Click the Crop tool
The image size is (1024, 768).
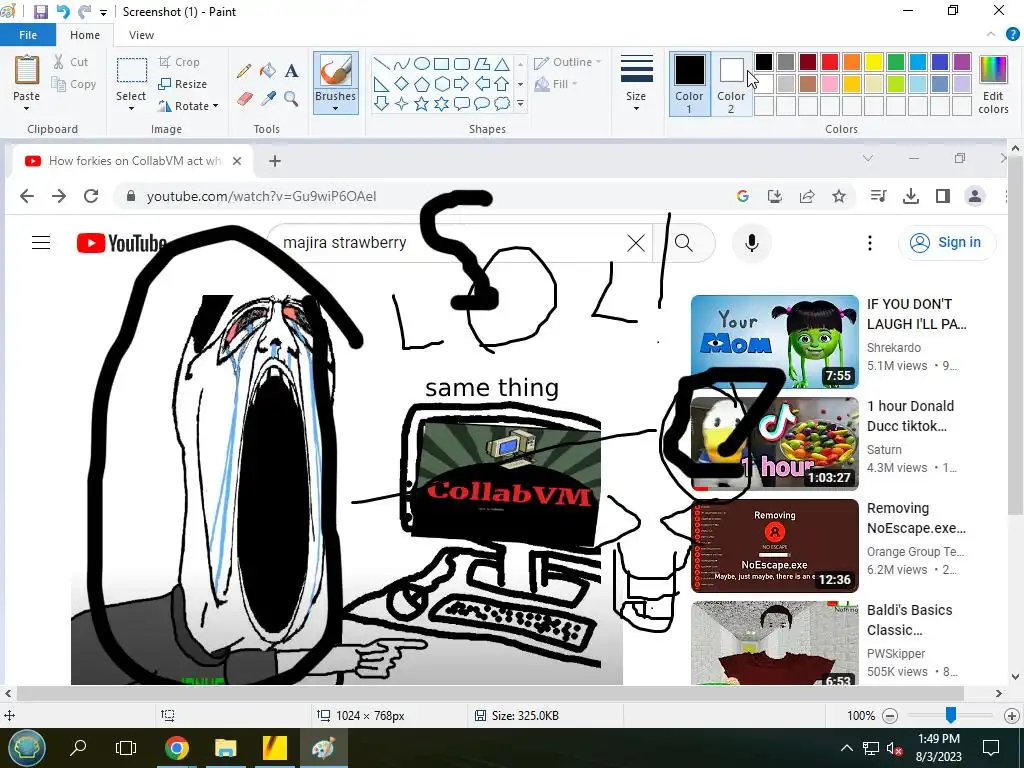(179, 62)
